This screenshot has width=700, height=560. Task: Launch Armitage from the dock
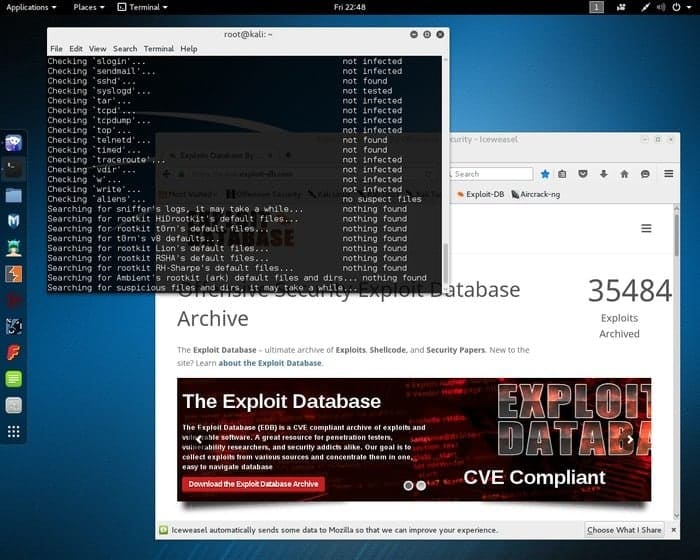(x=13, y=248)
